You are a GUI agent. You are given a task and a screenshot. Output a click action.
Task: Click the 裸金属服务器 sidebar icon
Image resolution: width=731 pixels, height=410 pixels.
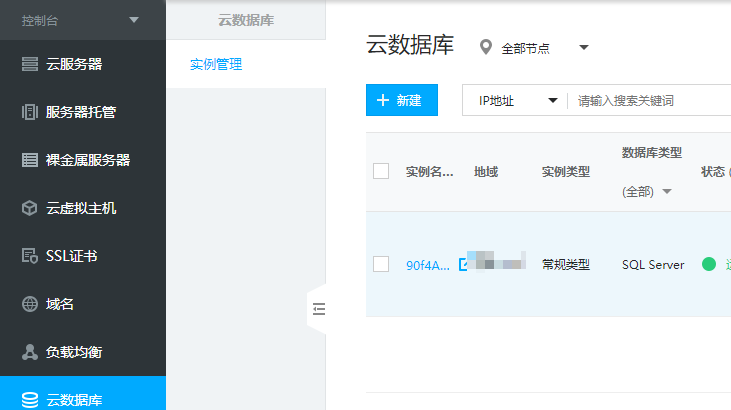(30, 160)
